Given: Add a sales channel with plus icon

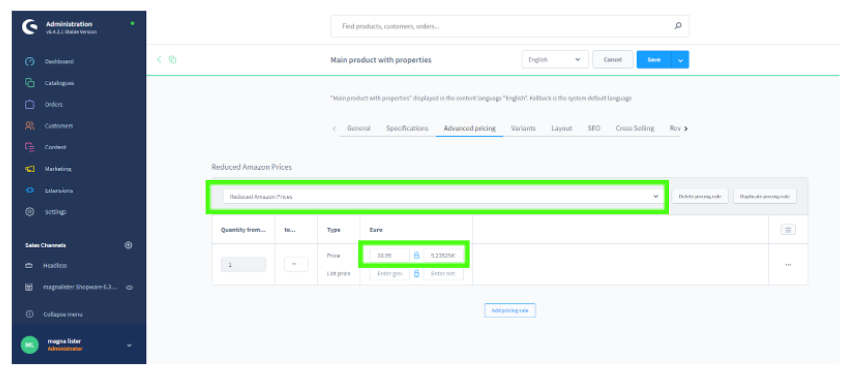Looking at the screenshot, I should [129, 245].
